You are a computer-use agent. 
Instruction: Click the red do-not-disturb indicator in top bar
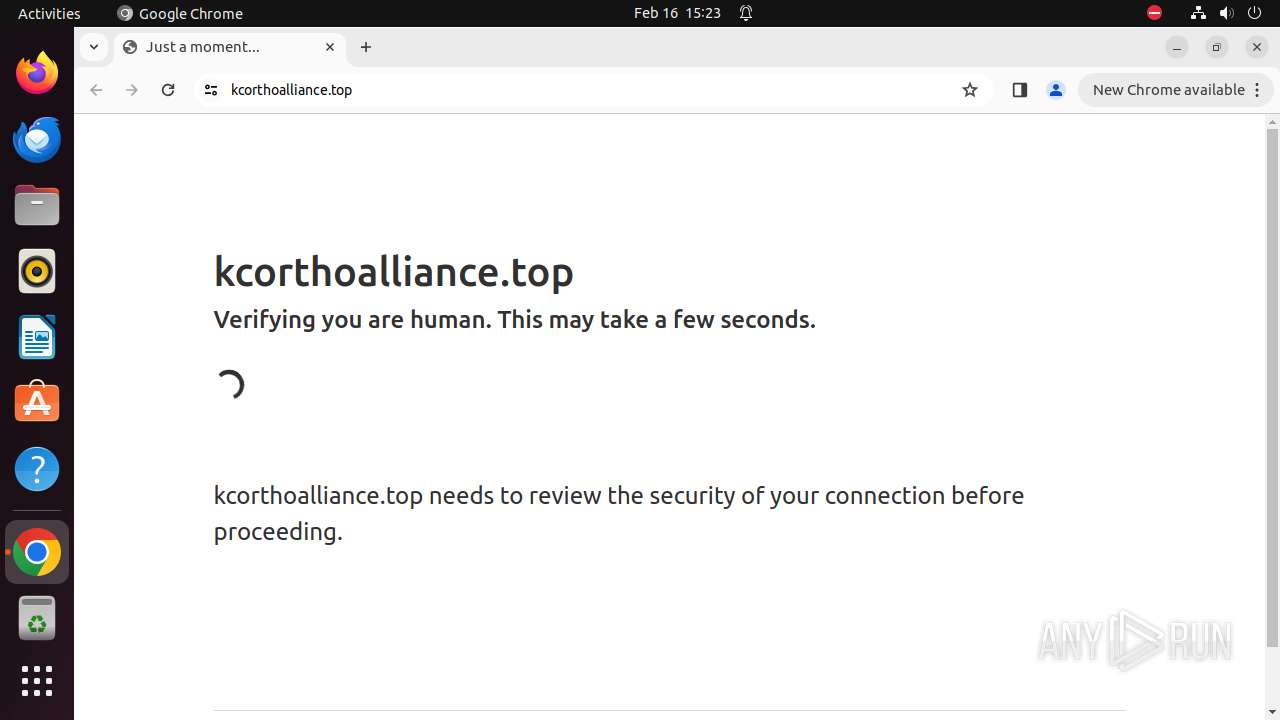(x=1154, y=13)
